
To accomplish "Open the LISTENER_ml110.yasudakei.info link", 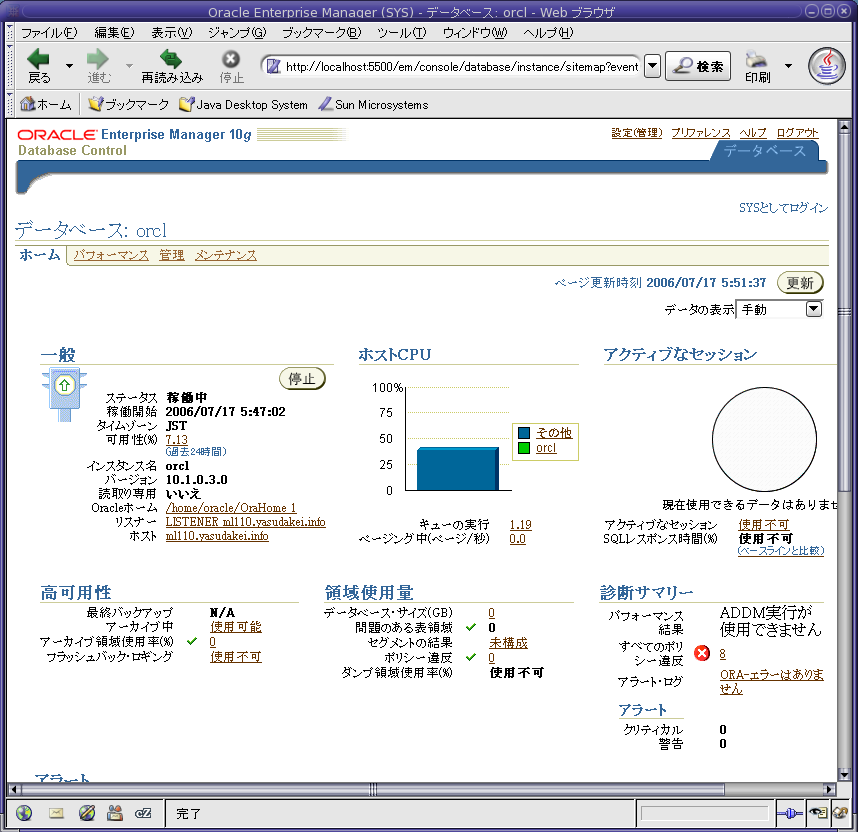I will (x=246, y=522).
